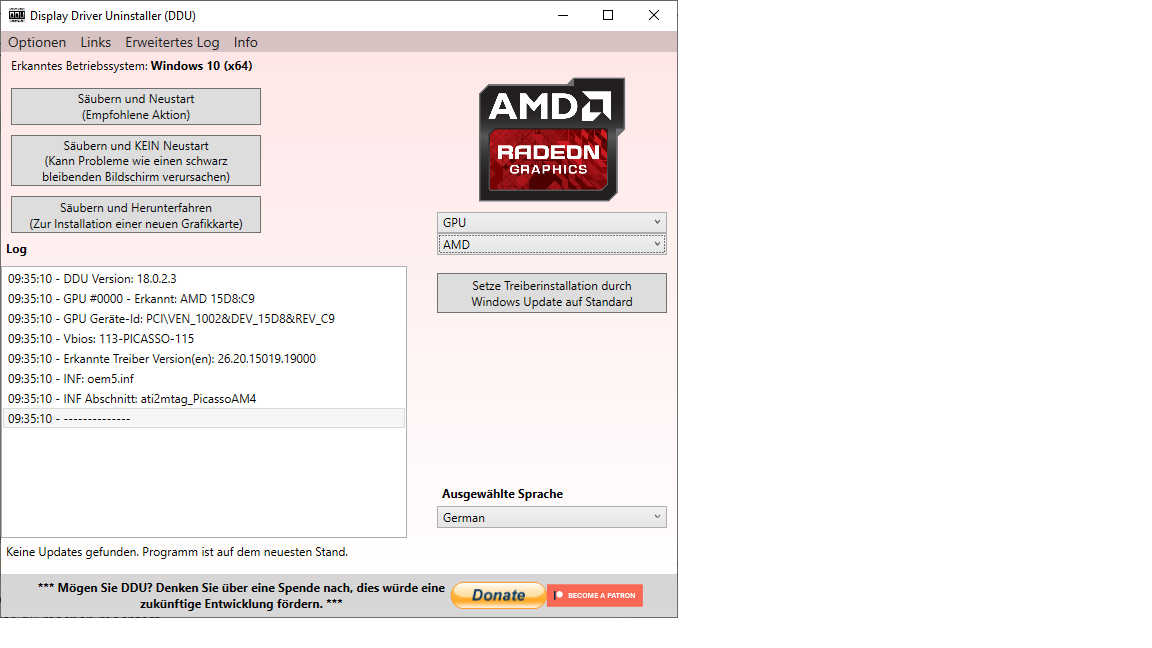Open the Links menu
This screenshot has height=648, width=1152.
(x=96, y=42)
